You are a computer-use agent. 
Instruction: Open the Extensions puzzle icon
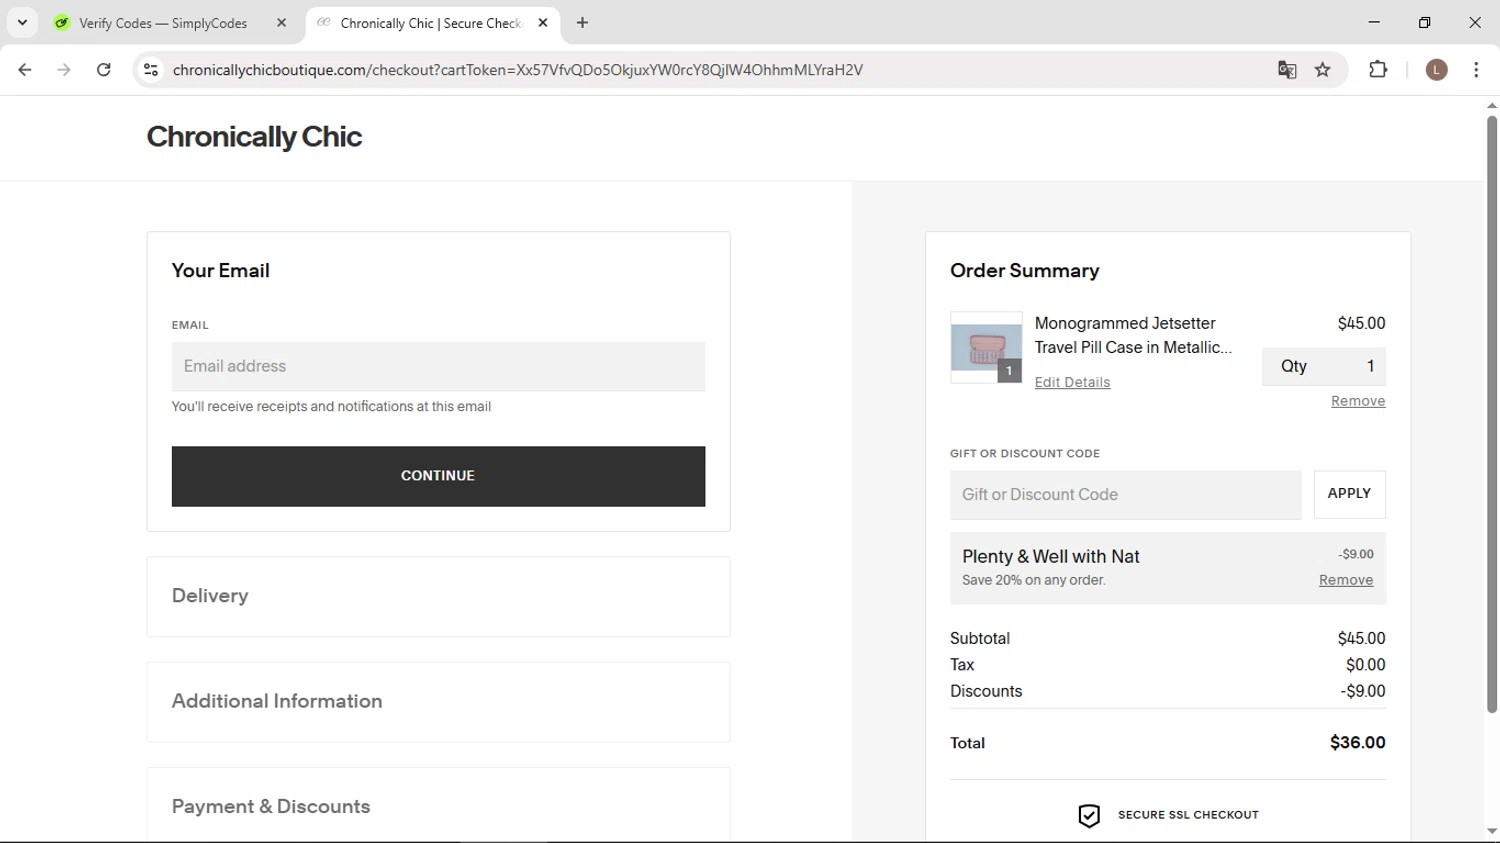pyautogui.click(x=1378, y=70)
